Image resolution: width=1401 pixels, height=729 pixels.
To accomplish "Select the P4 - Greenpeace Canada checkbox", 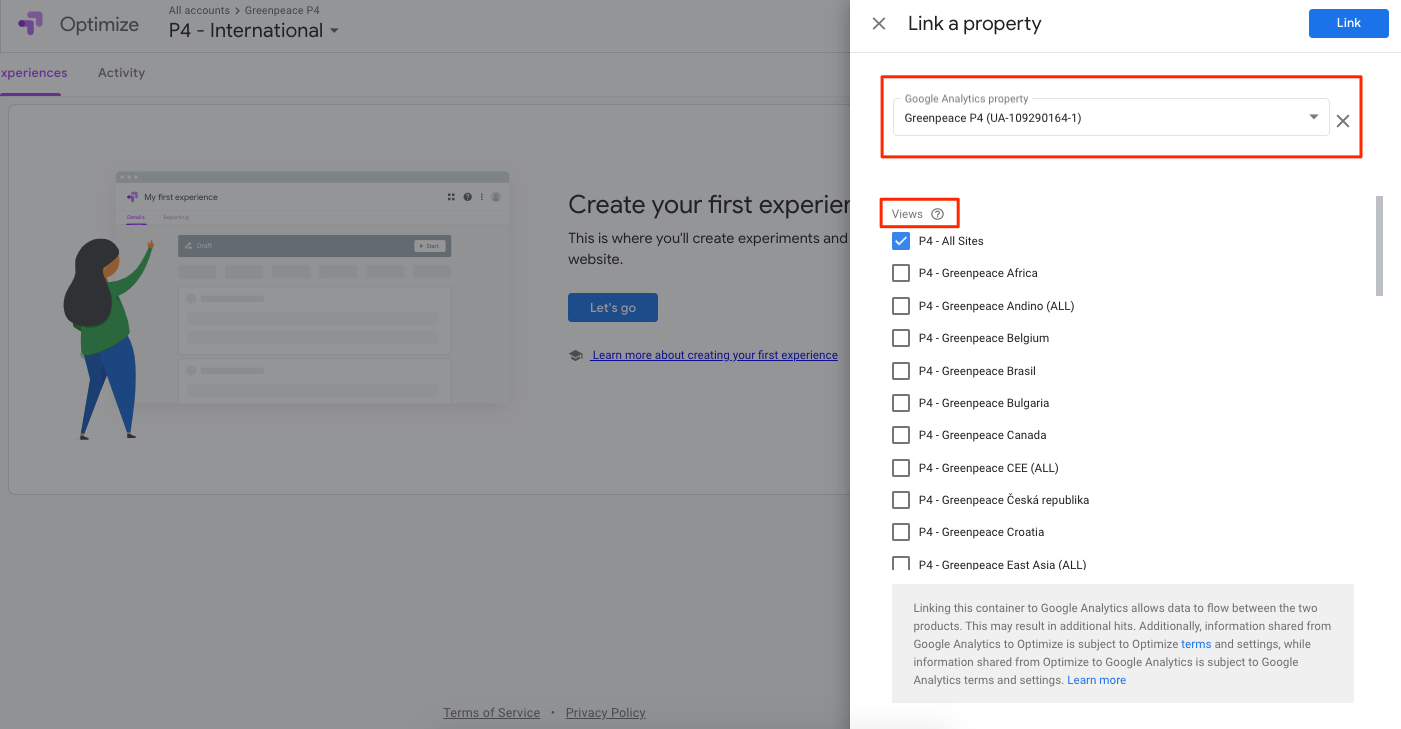I will pos(901,435).
